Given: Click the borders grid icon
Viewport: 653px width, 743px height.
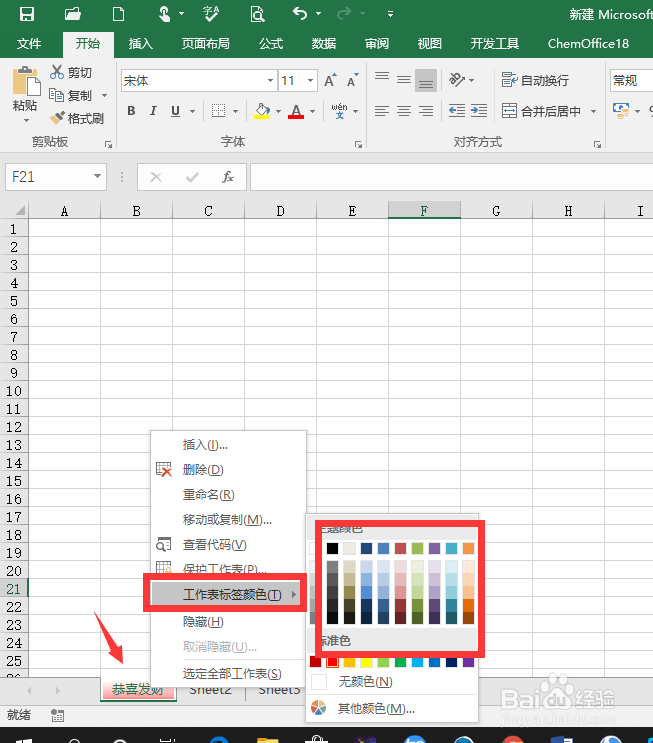Looking at the screenshot, I should (218, 111).
